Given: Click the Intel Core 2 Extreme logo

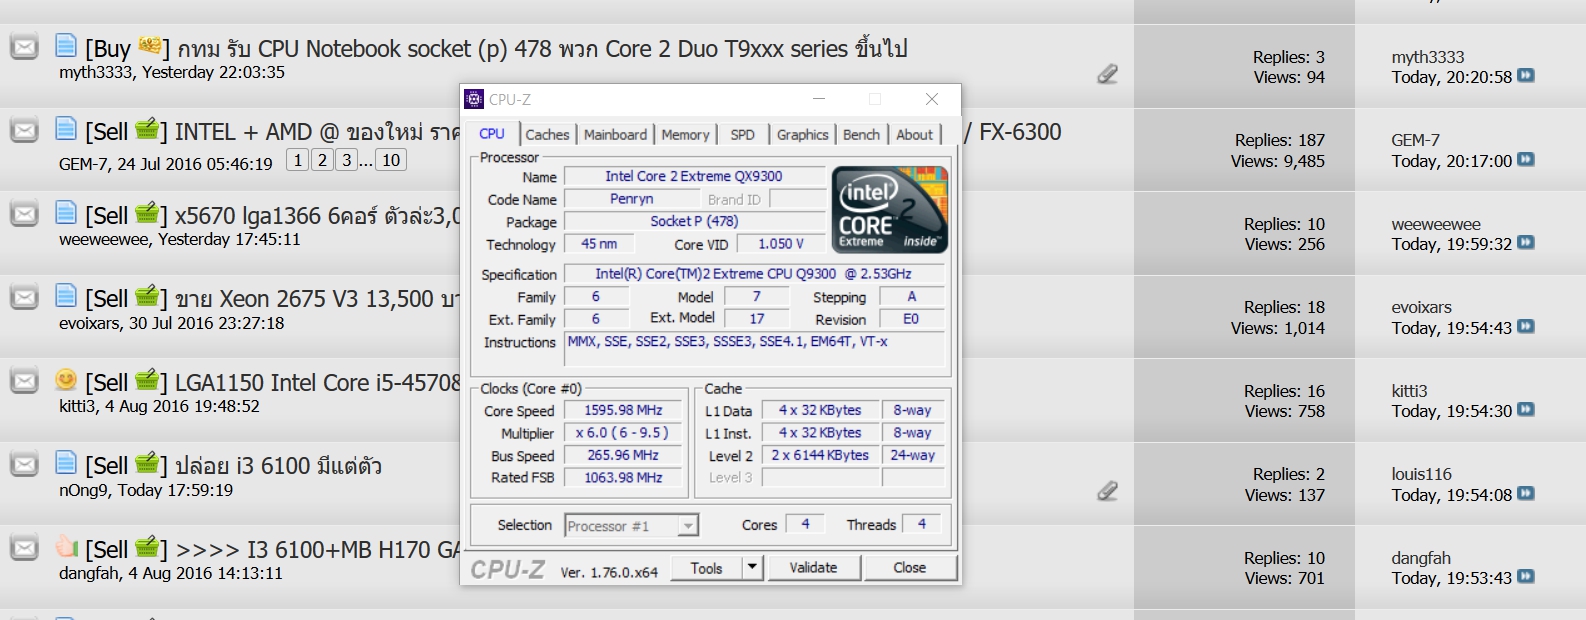Looking at the screenshot, I should 889,210.
